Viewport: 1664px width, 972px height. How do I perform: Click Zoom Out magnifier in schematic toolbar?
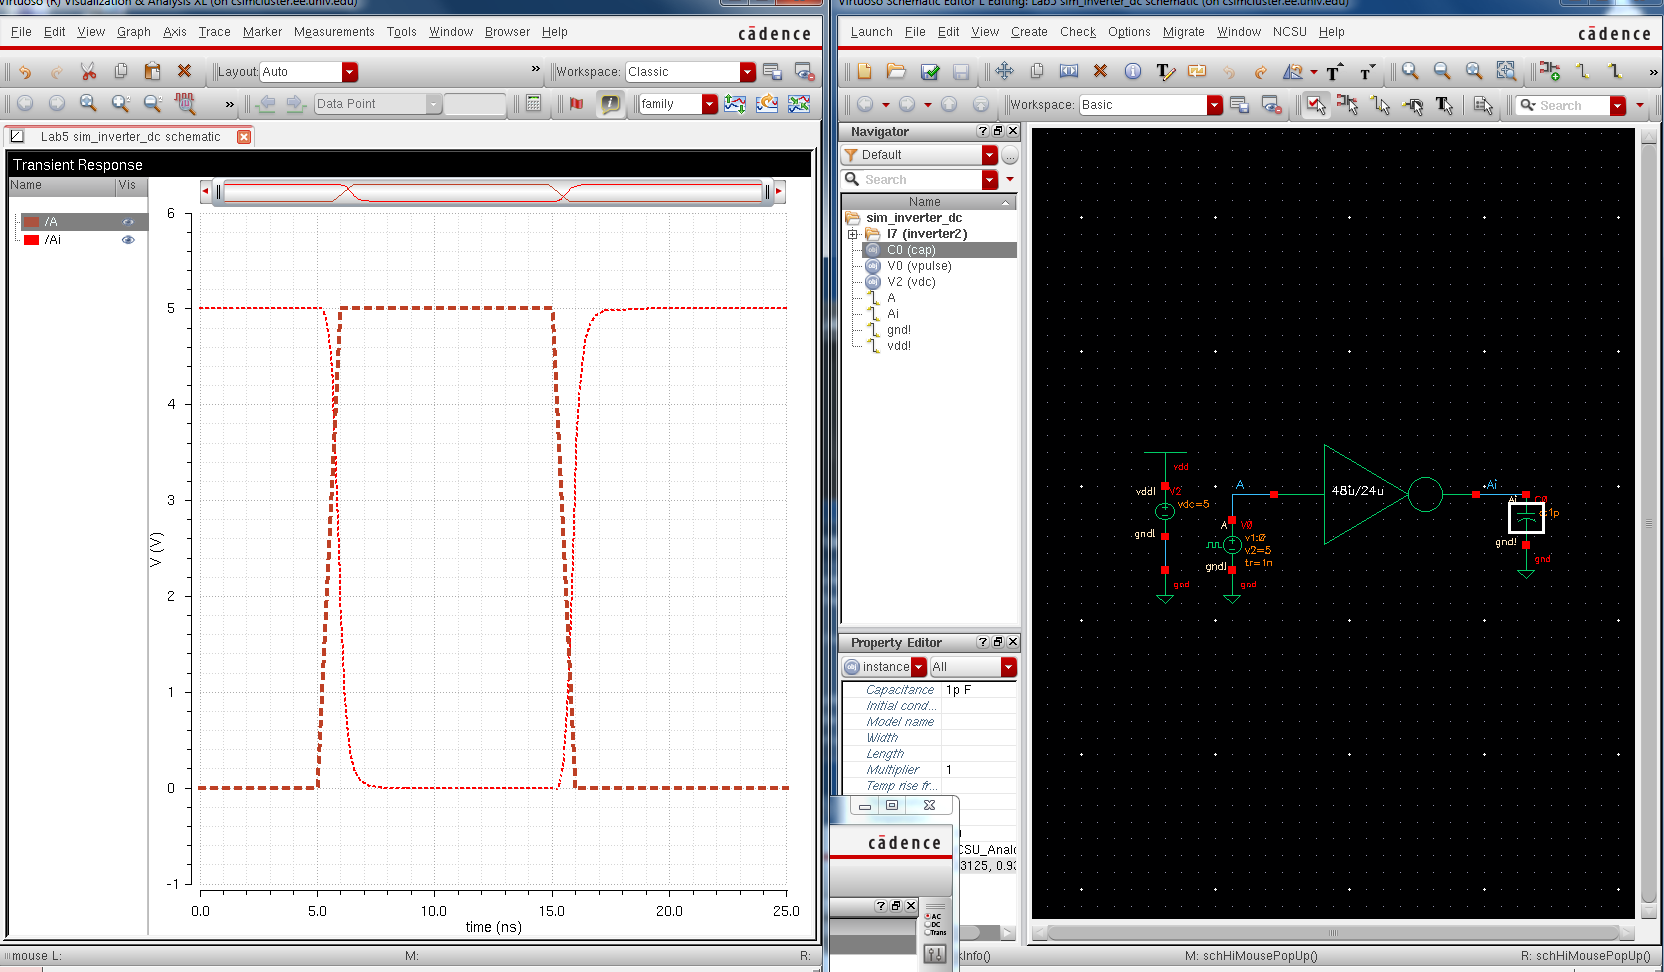click(1442, 71)
